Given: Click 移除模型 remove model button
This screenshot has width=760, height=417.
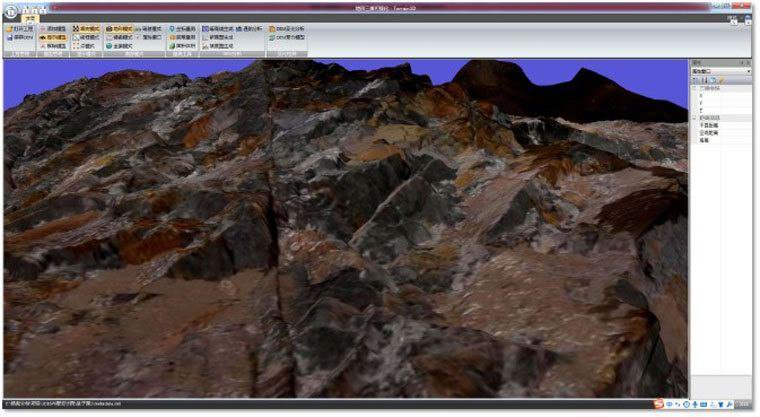Looking at the screenshot, I should click(x=53, y=46).
